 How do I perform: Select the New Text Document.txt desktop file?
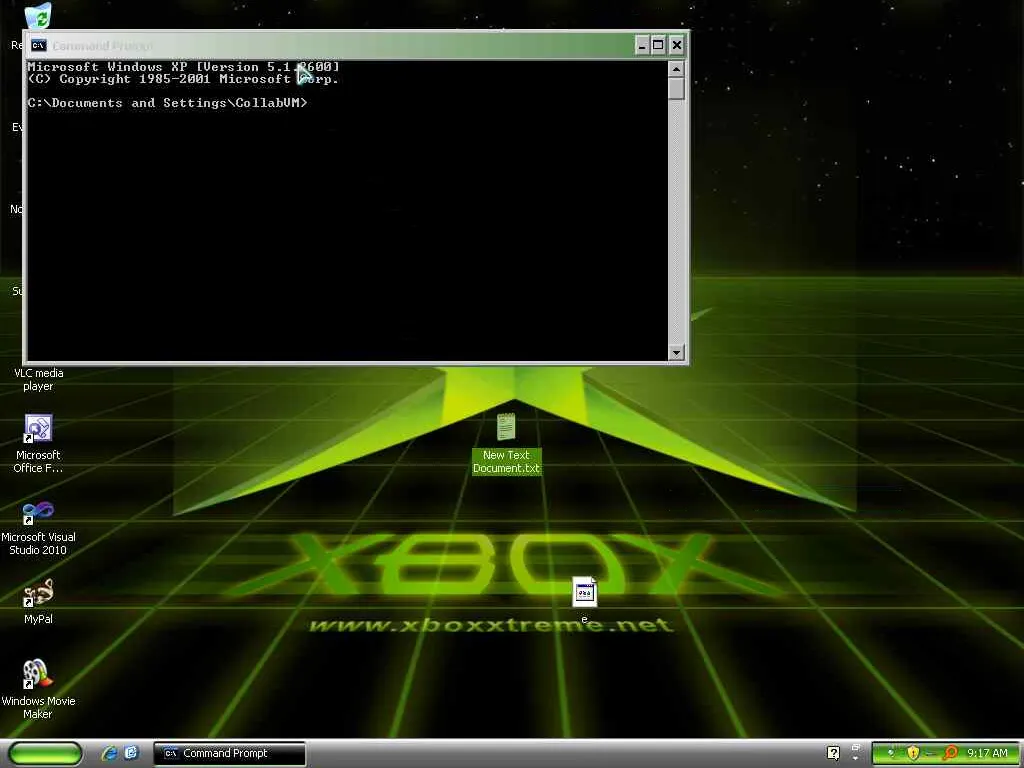(x=506, y=443)
